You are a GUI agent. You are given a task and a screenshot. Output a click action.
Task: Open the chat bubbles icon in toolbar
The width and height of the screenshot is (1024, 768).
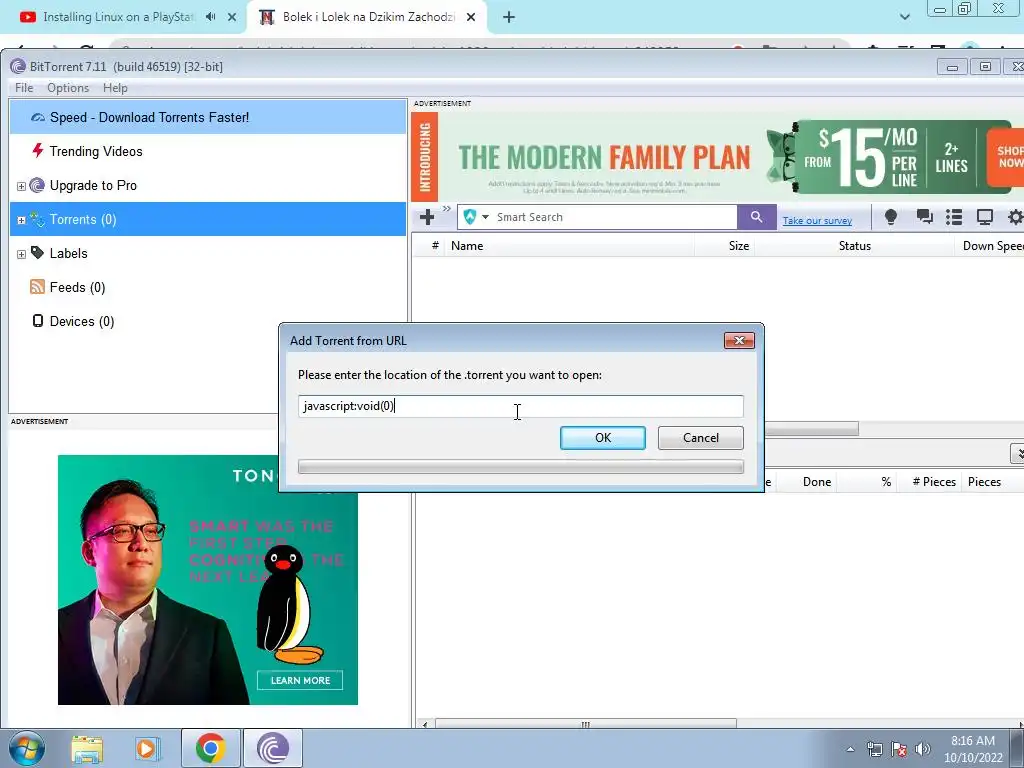tap(924, 217)
